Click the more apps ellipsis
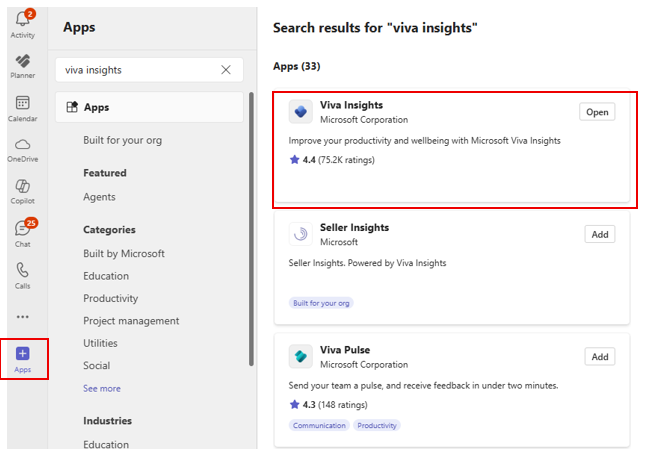 22,317
